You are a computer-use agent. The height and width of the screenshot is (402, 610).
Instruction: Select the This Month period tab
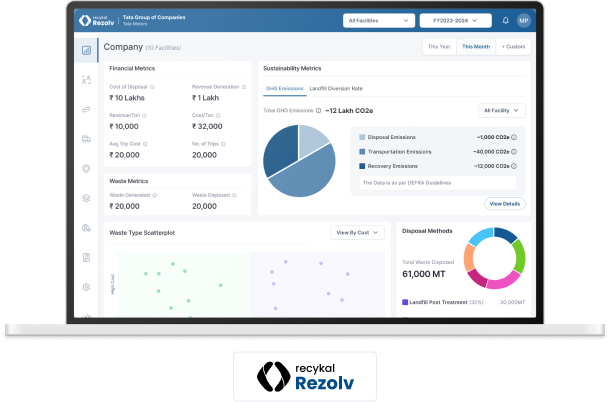(476, 47)
